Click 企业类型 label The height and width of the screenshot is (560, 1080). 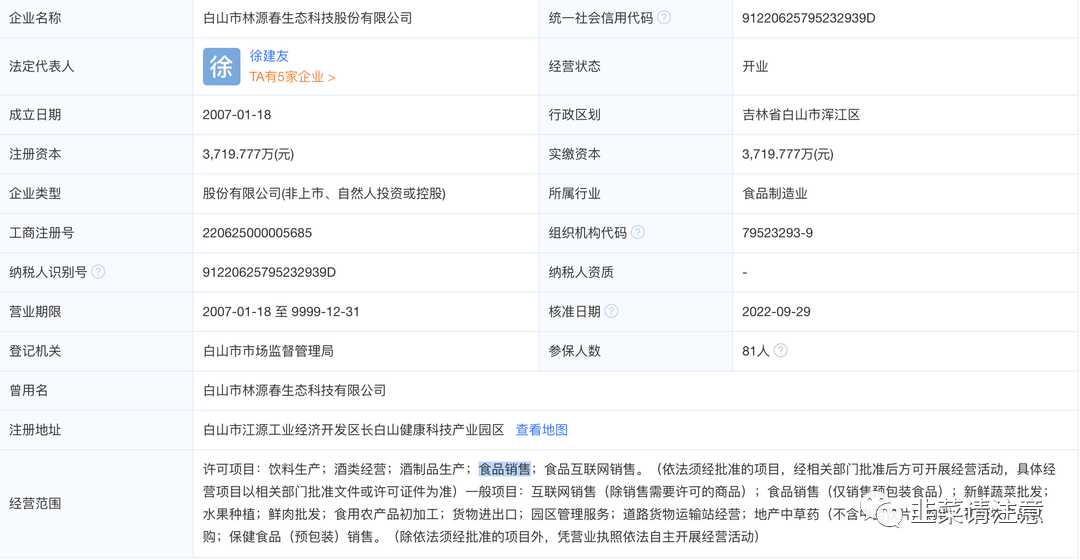(x=35, y=194)
